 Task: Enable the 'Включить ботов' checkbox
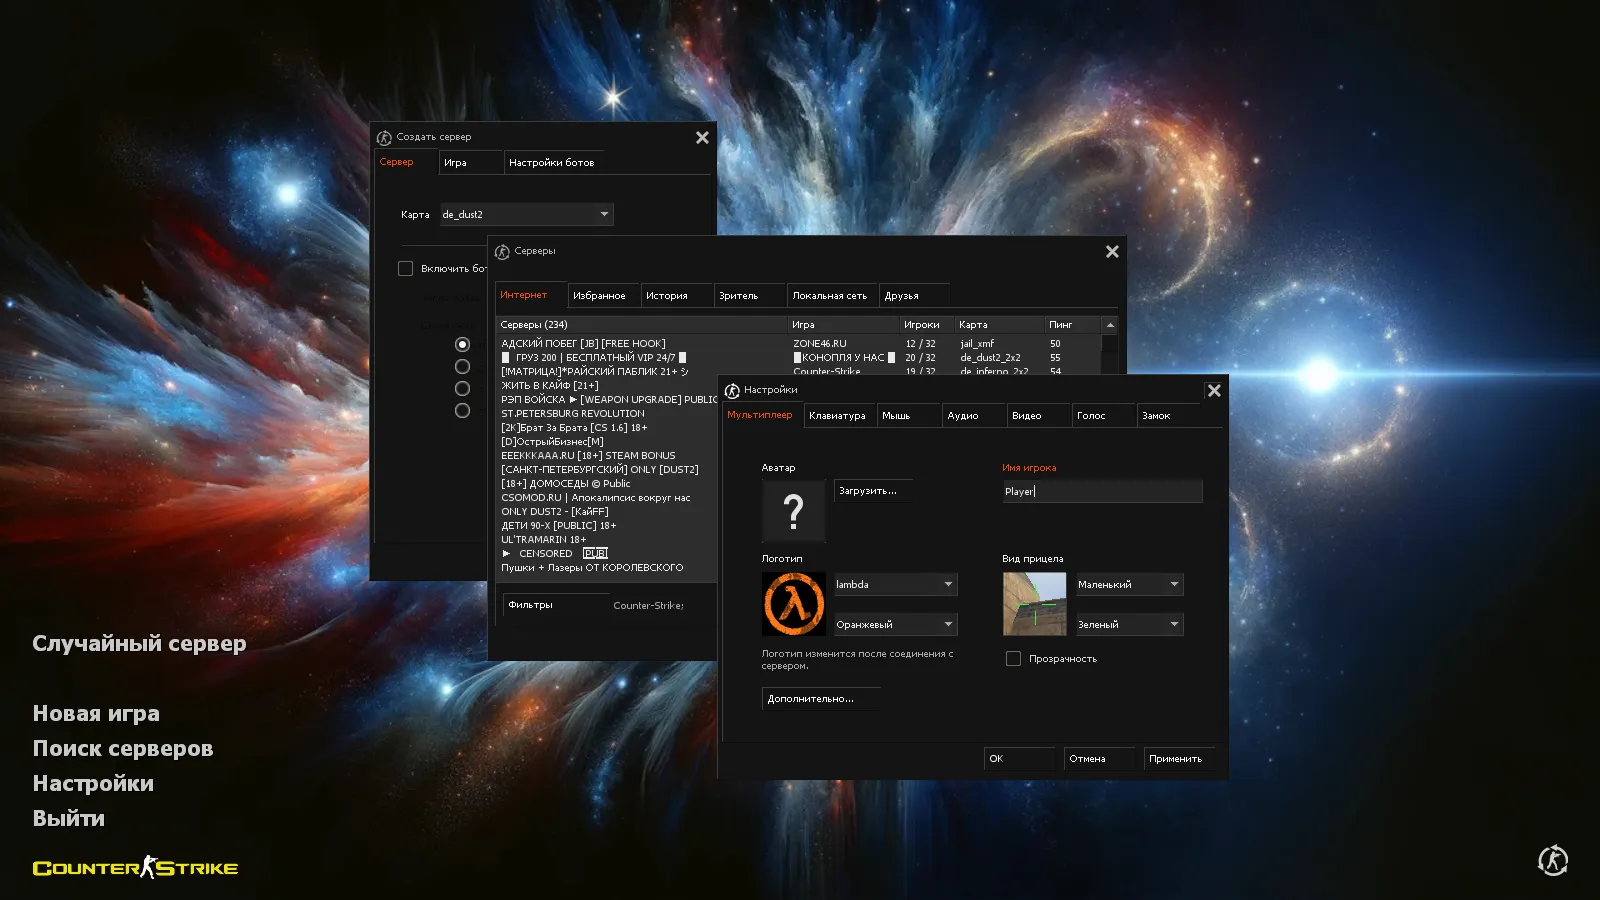pos(406,268)
